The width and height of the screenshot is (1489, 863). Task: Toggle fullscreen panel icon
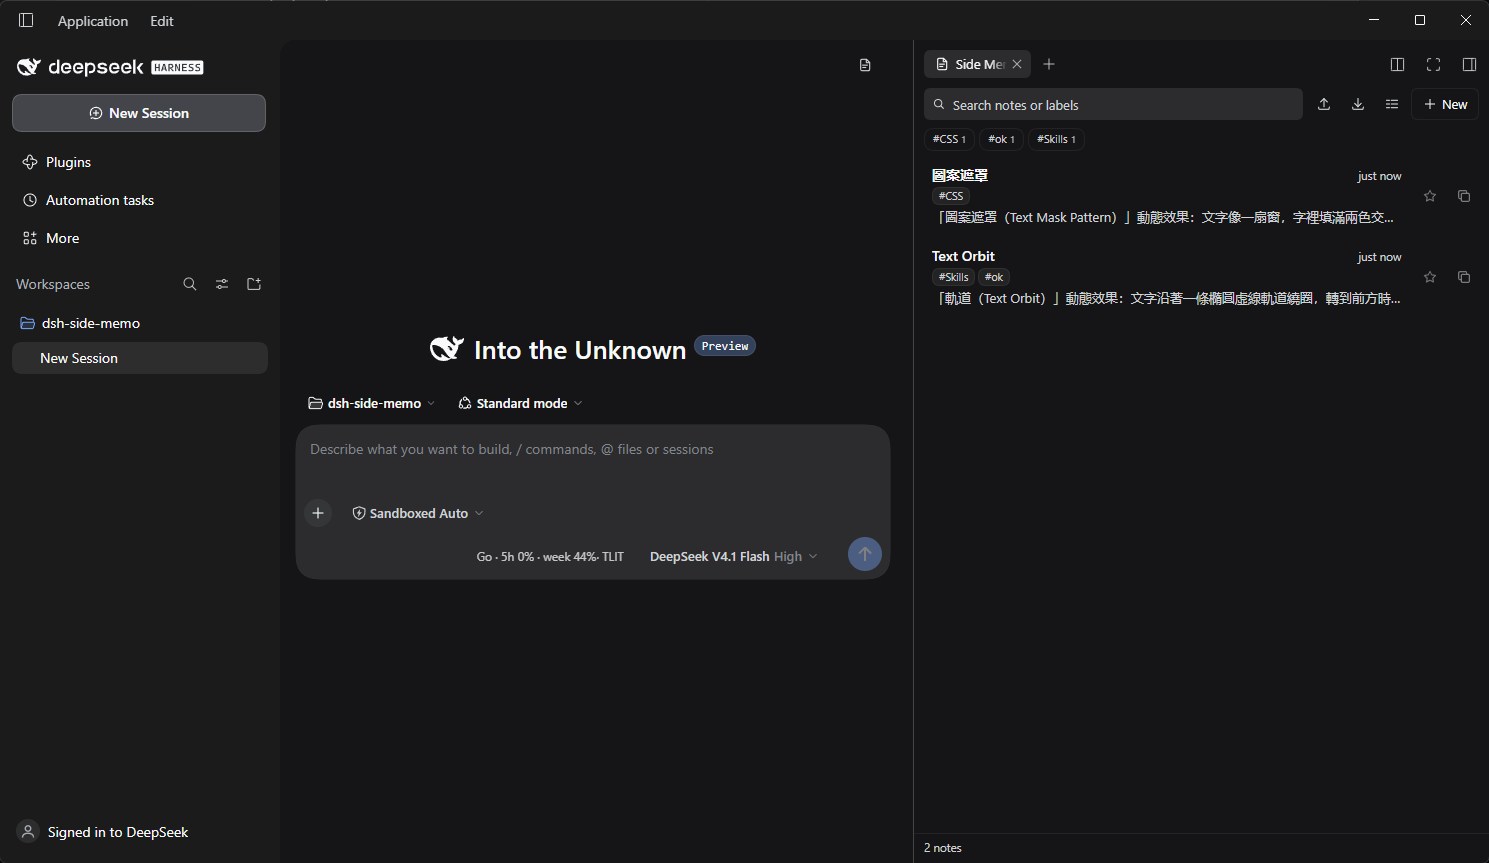pyautogui.click(x=1434, y=64)
